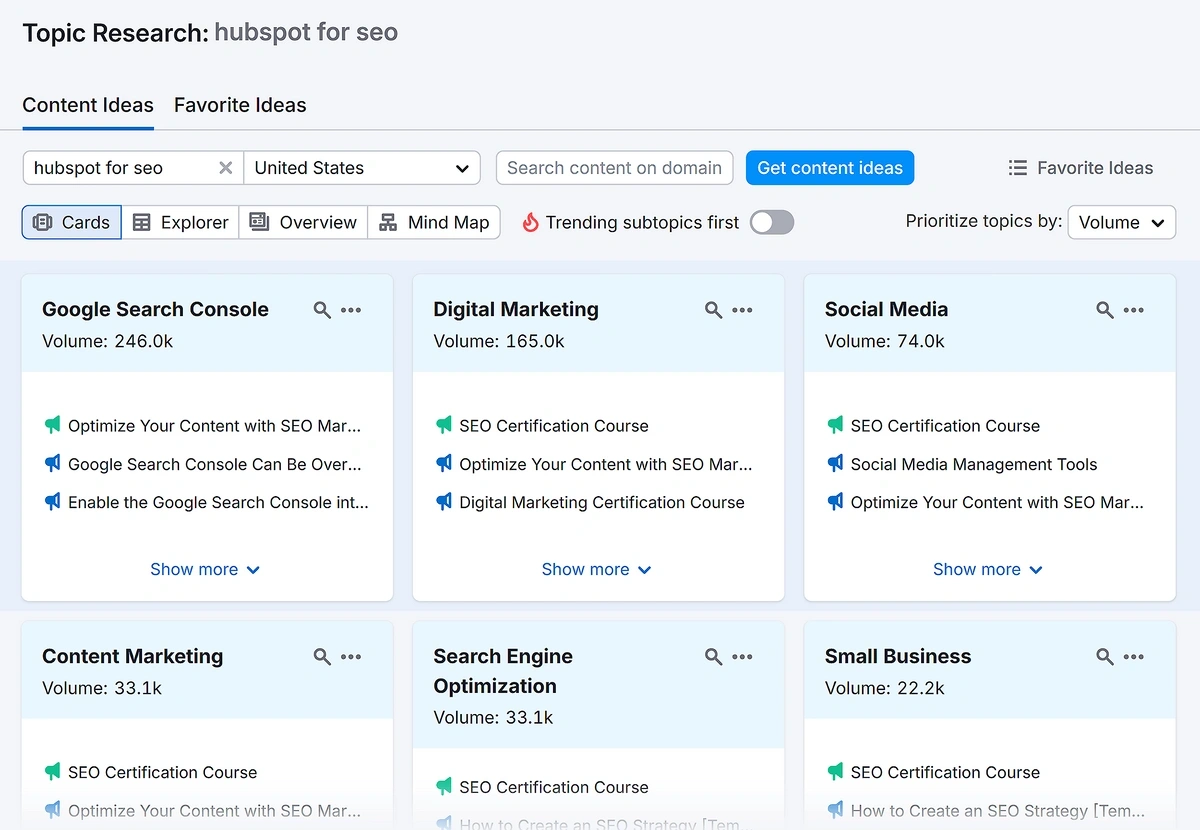The image size is (1200, 830).
Task: Open Google Search Console Can Be Over headline
Action: pos(215,464)
